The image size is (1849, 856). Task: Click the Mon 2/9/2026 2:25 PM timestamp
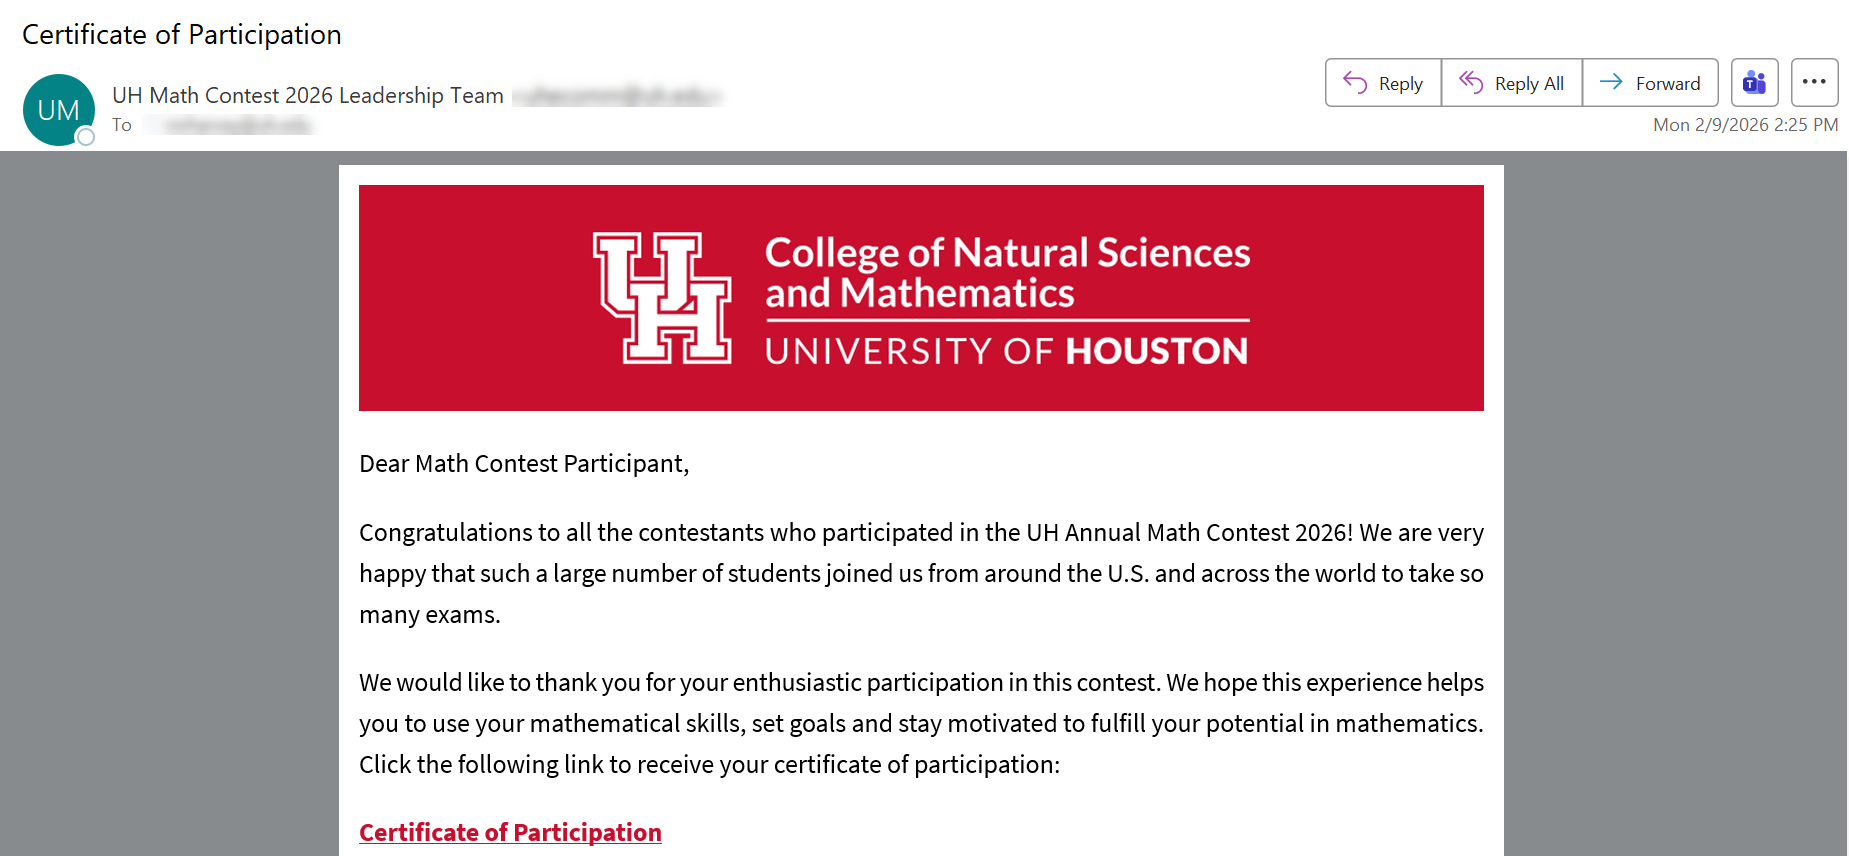tap(1744, 125)
